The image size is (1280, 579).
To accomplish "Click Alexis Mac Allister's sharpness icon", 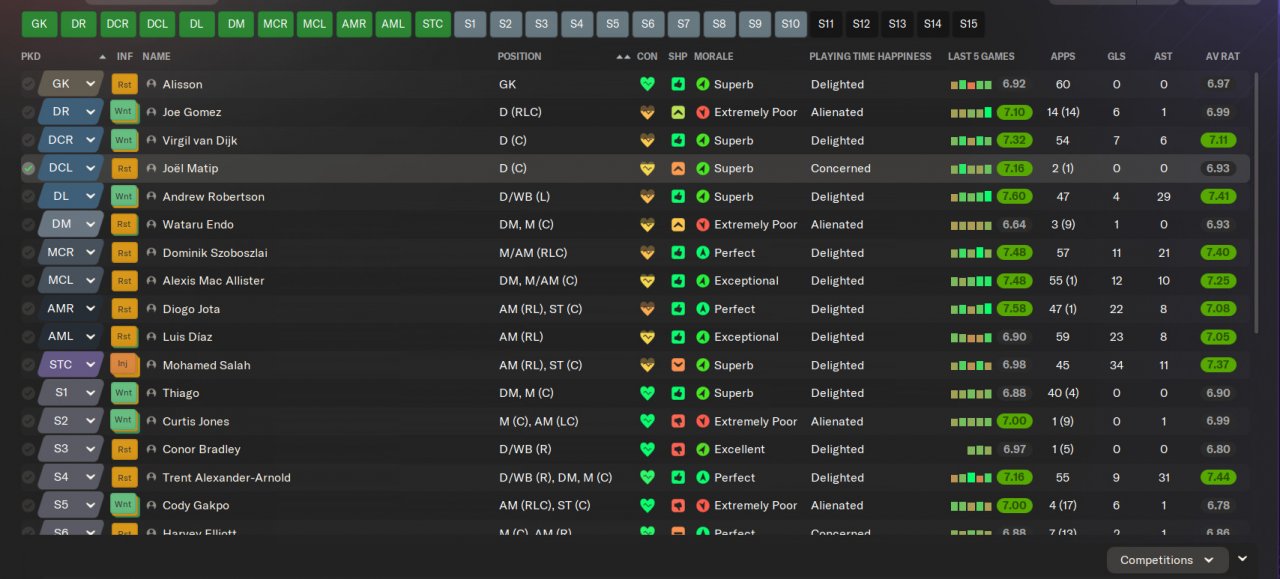I will pos(678,281).
